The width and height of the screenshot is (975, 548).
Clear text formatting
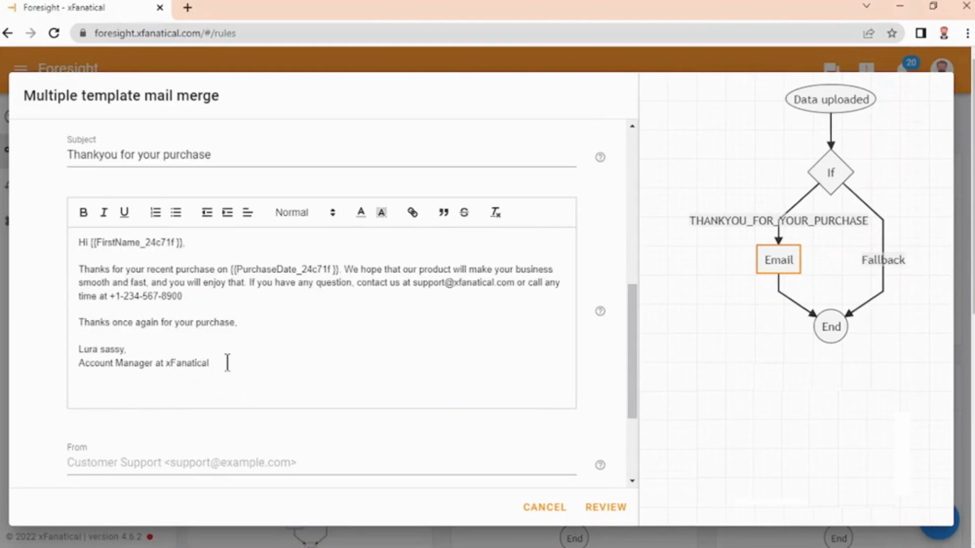[x=495, y=212]
